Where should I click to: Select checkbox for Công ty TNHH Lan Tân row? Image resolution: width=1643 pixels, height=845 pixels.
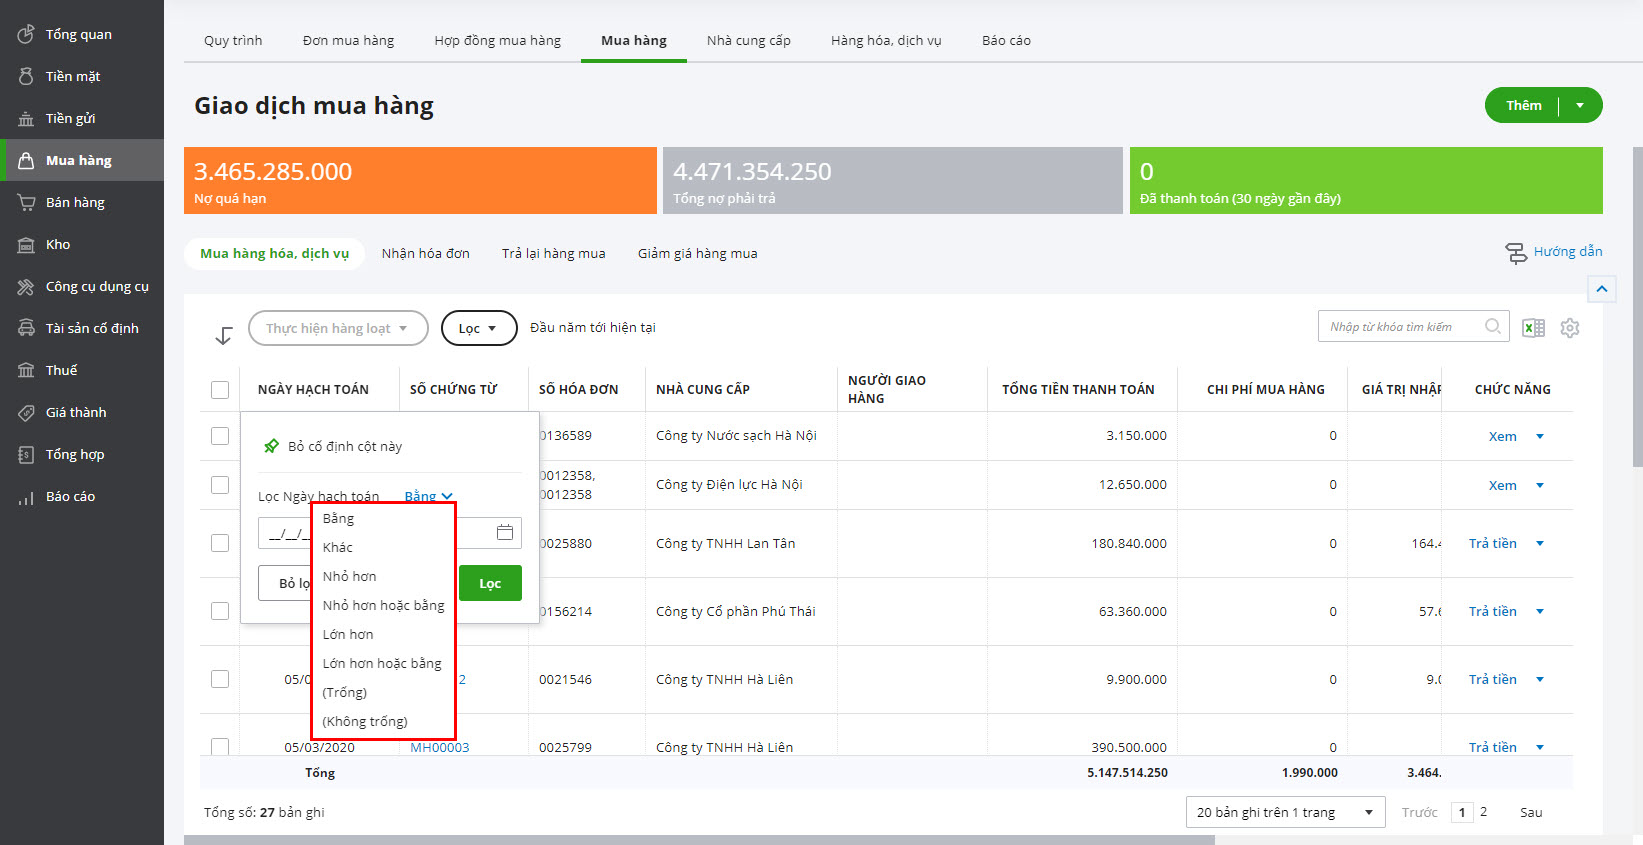pos(220,543)
